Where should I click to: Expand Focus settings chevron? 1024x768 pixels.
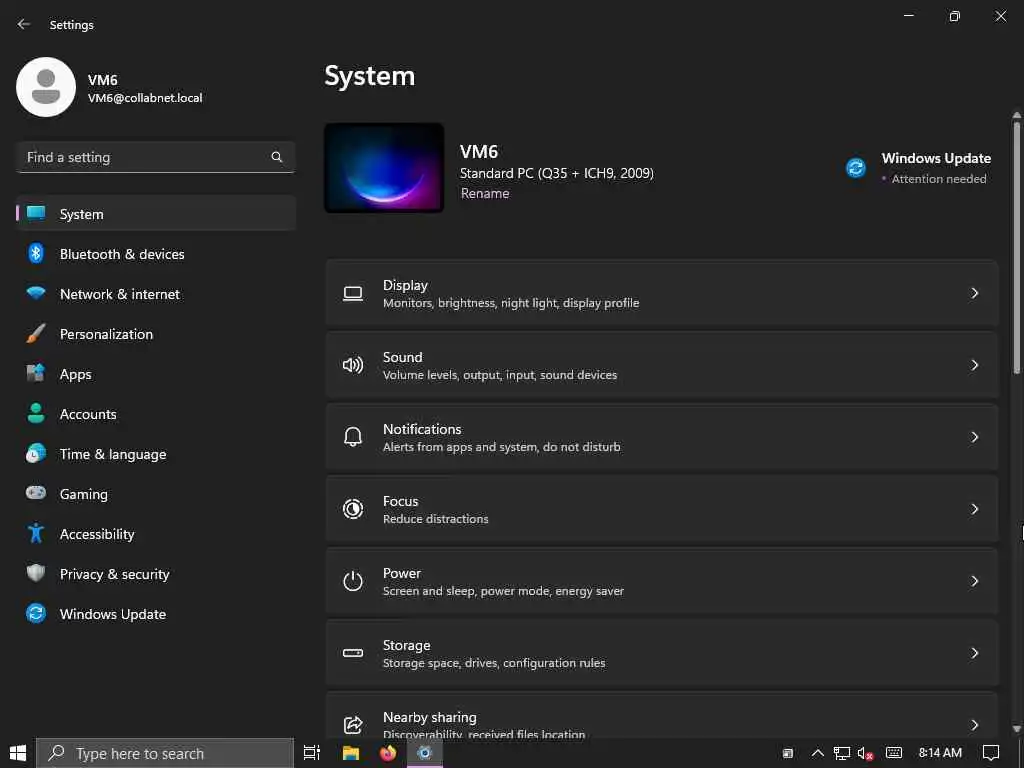tap(974, 509)
